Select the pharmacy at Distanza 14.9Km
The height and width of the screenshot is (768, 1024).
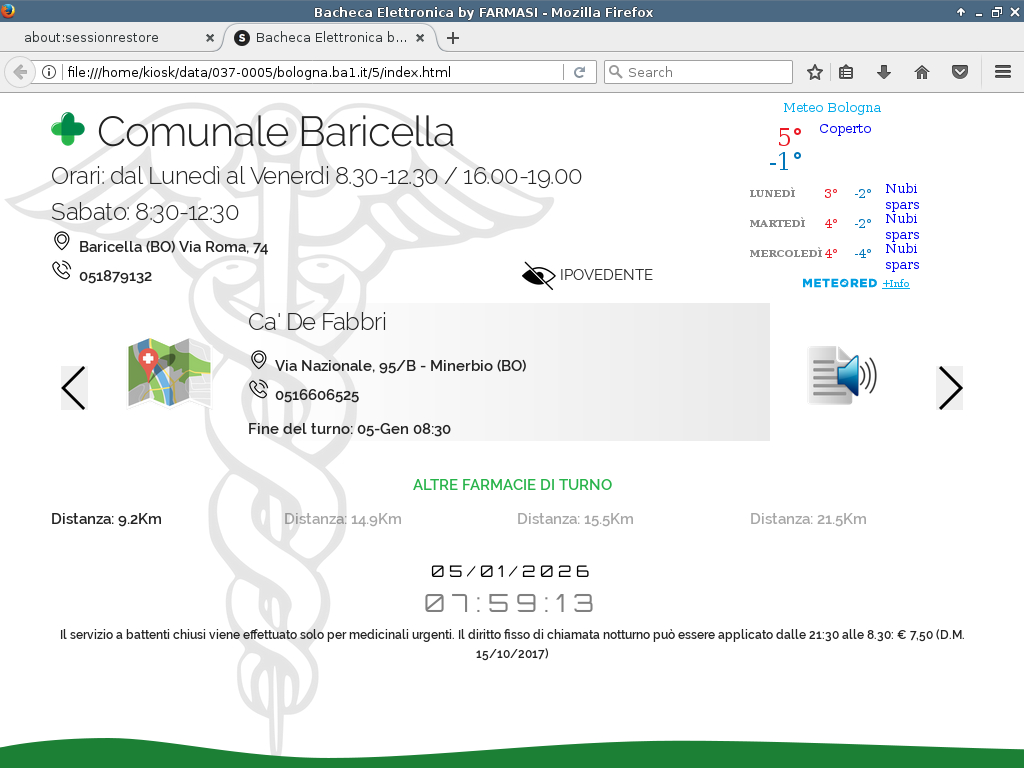tap(342, 519)
